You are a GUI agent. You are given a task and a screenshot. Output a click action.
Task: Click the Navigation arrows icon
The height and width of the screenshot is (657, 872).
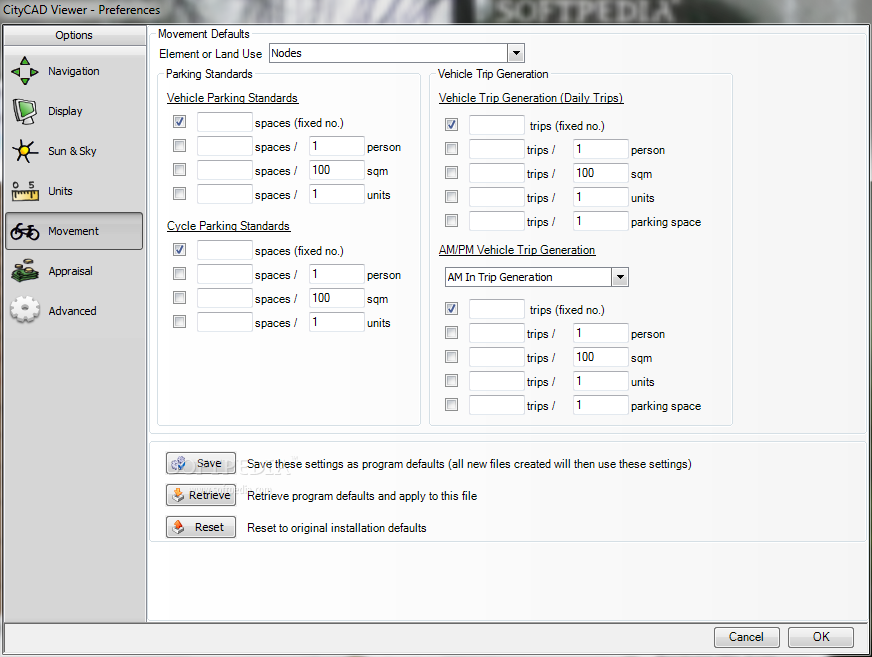pos(24,71)
